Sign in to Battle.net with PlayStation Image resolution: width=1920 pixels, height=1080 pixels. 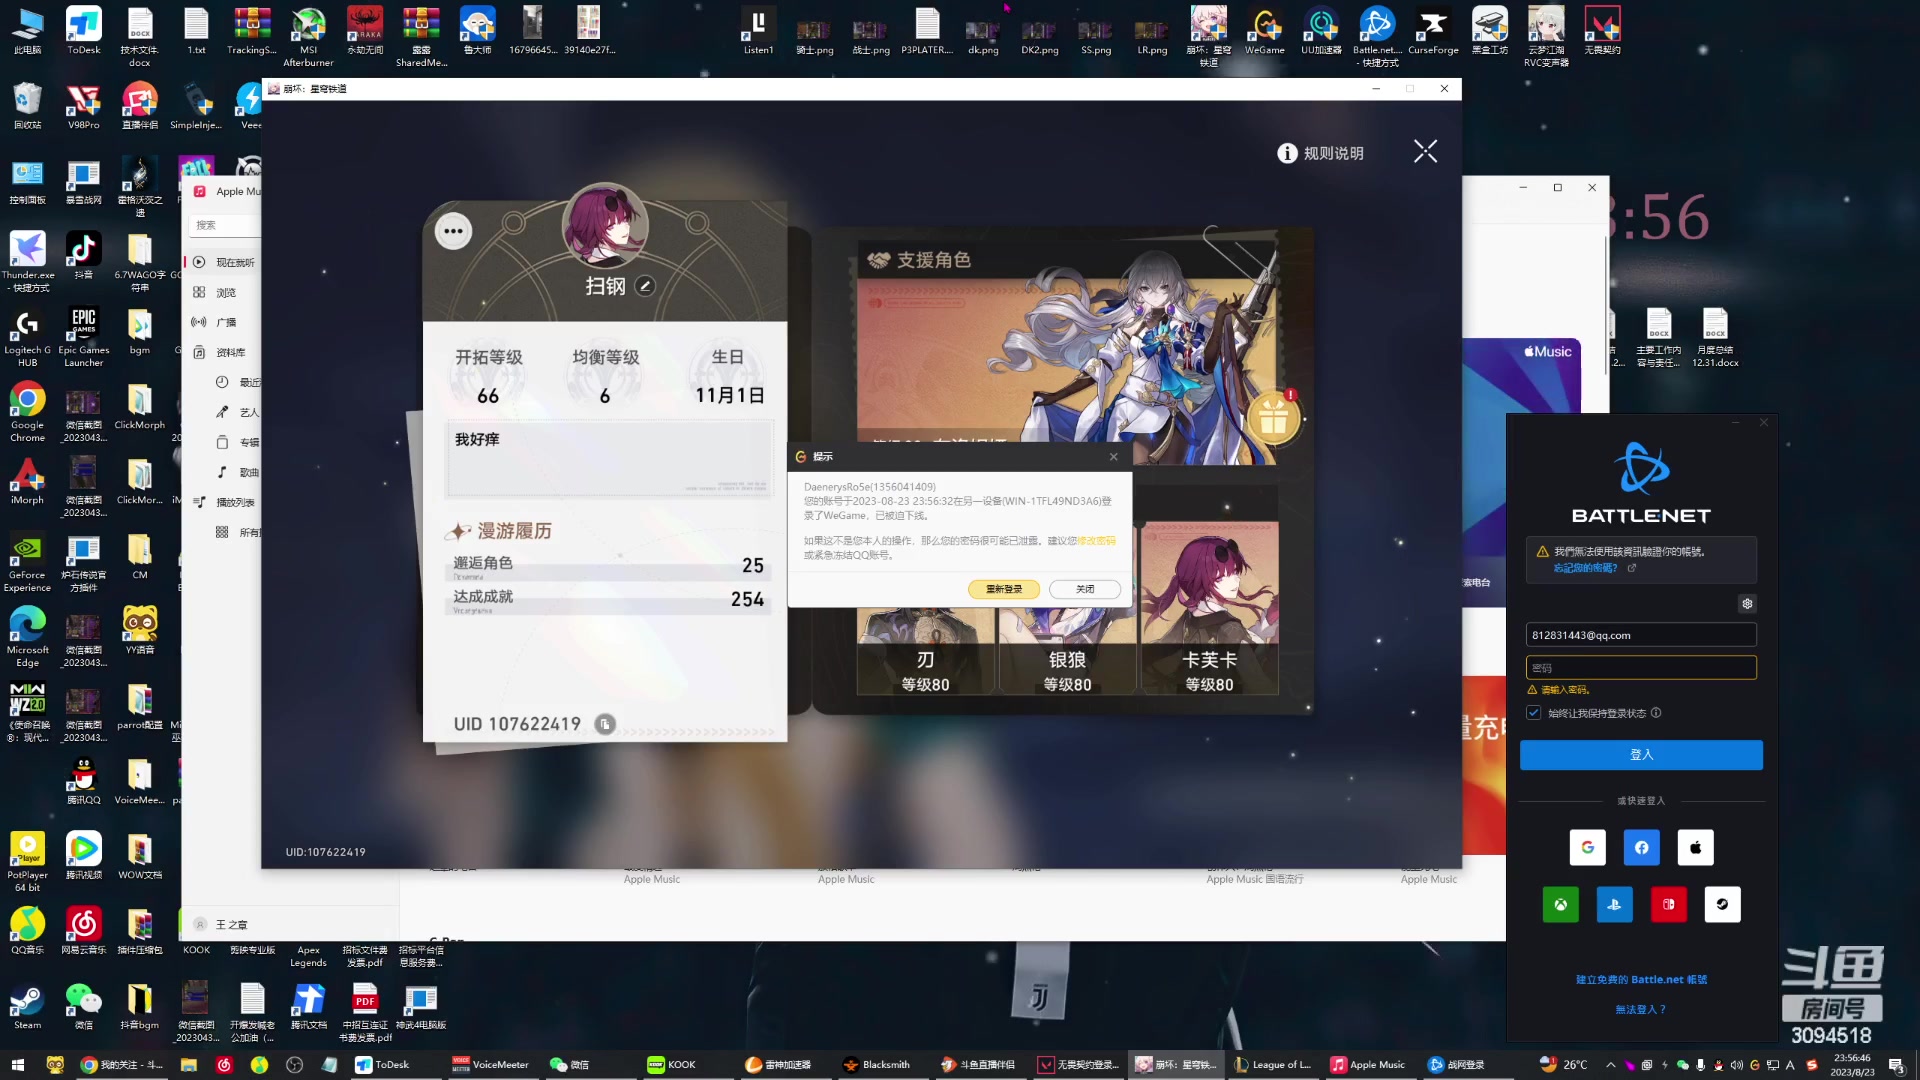pos(1614,904)
